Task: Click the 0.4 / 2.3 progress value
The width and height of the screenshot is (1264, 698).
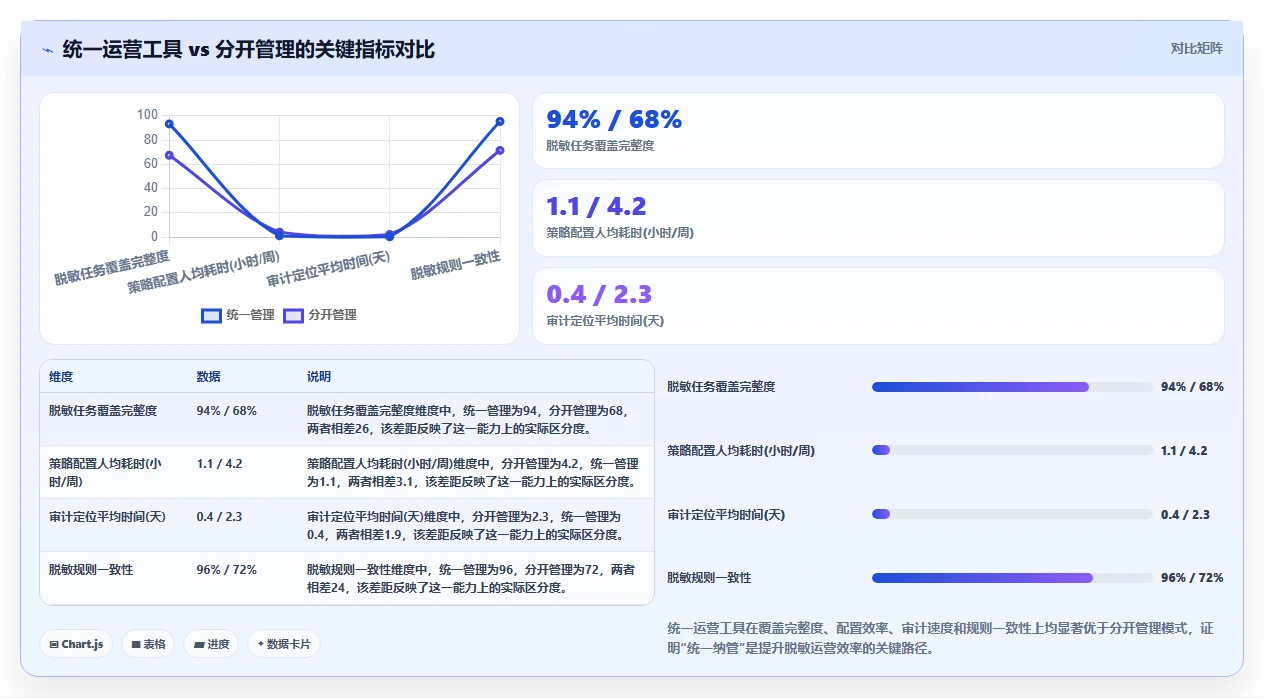Action: pyautogui.click(x=1185, y=515)
